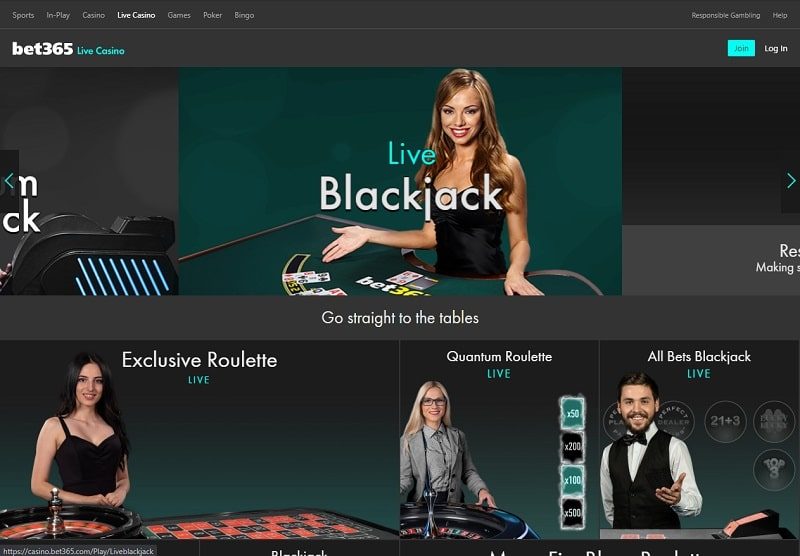Open the Casino tab
Viewport: 800px width, 556px height.
(x=93, y=15)
